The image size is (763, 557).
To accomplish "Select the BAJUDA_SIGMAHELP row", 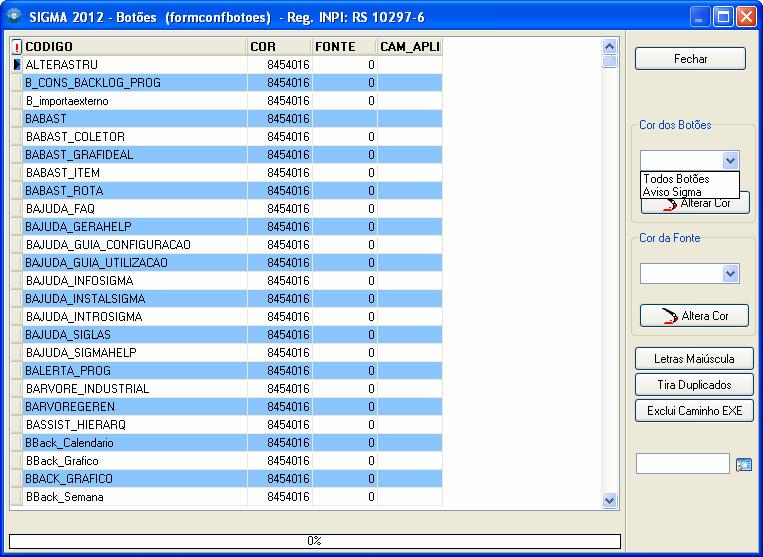I will [x=232, y=353].
